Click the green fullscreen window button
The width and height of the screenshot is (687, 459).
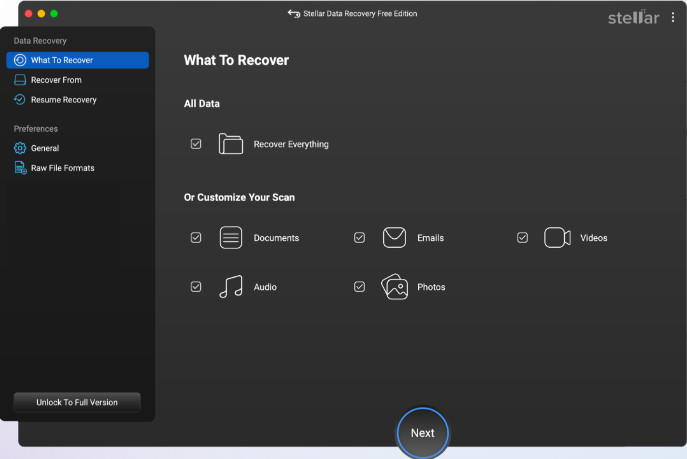point(54,14)
